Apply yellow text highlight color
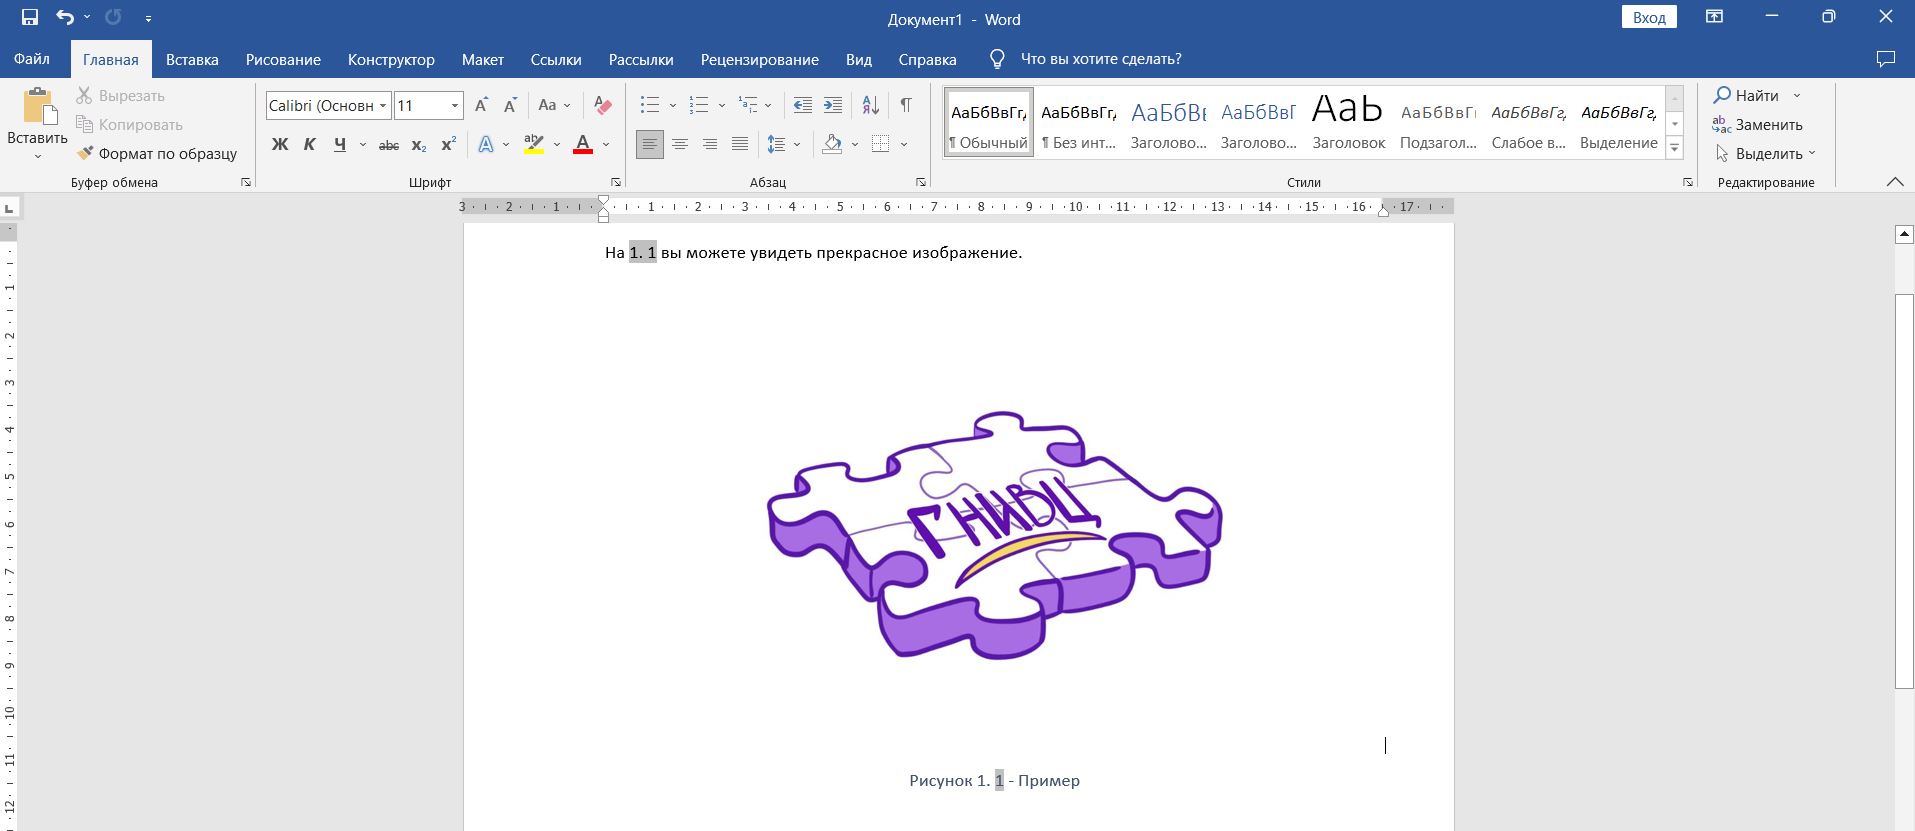 [534, 145]
